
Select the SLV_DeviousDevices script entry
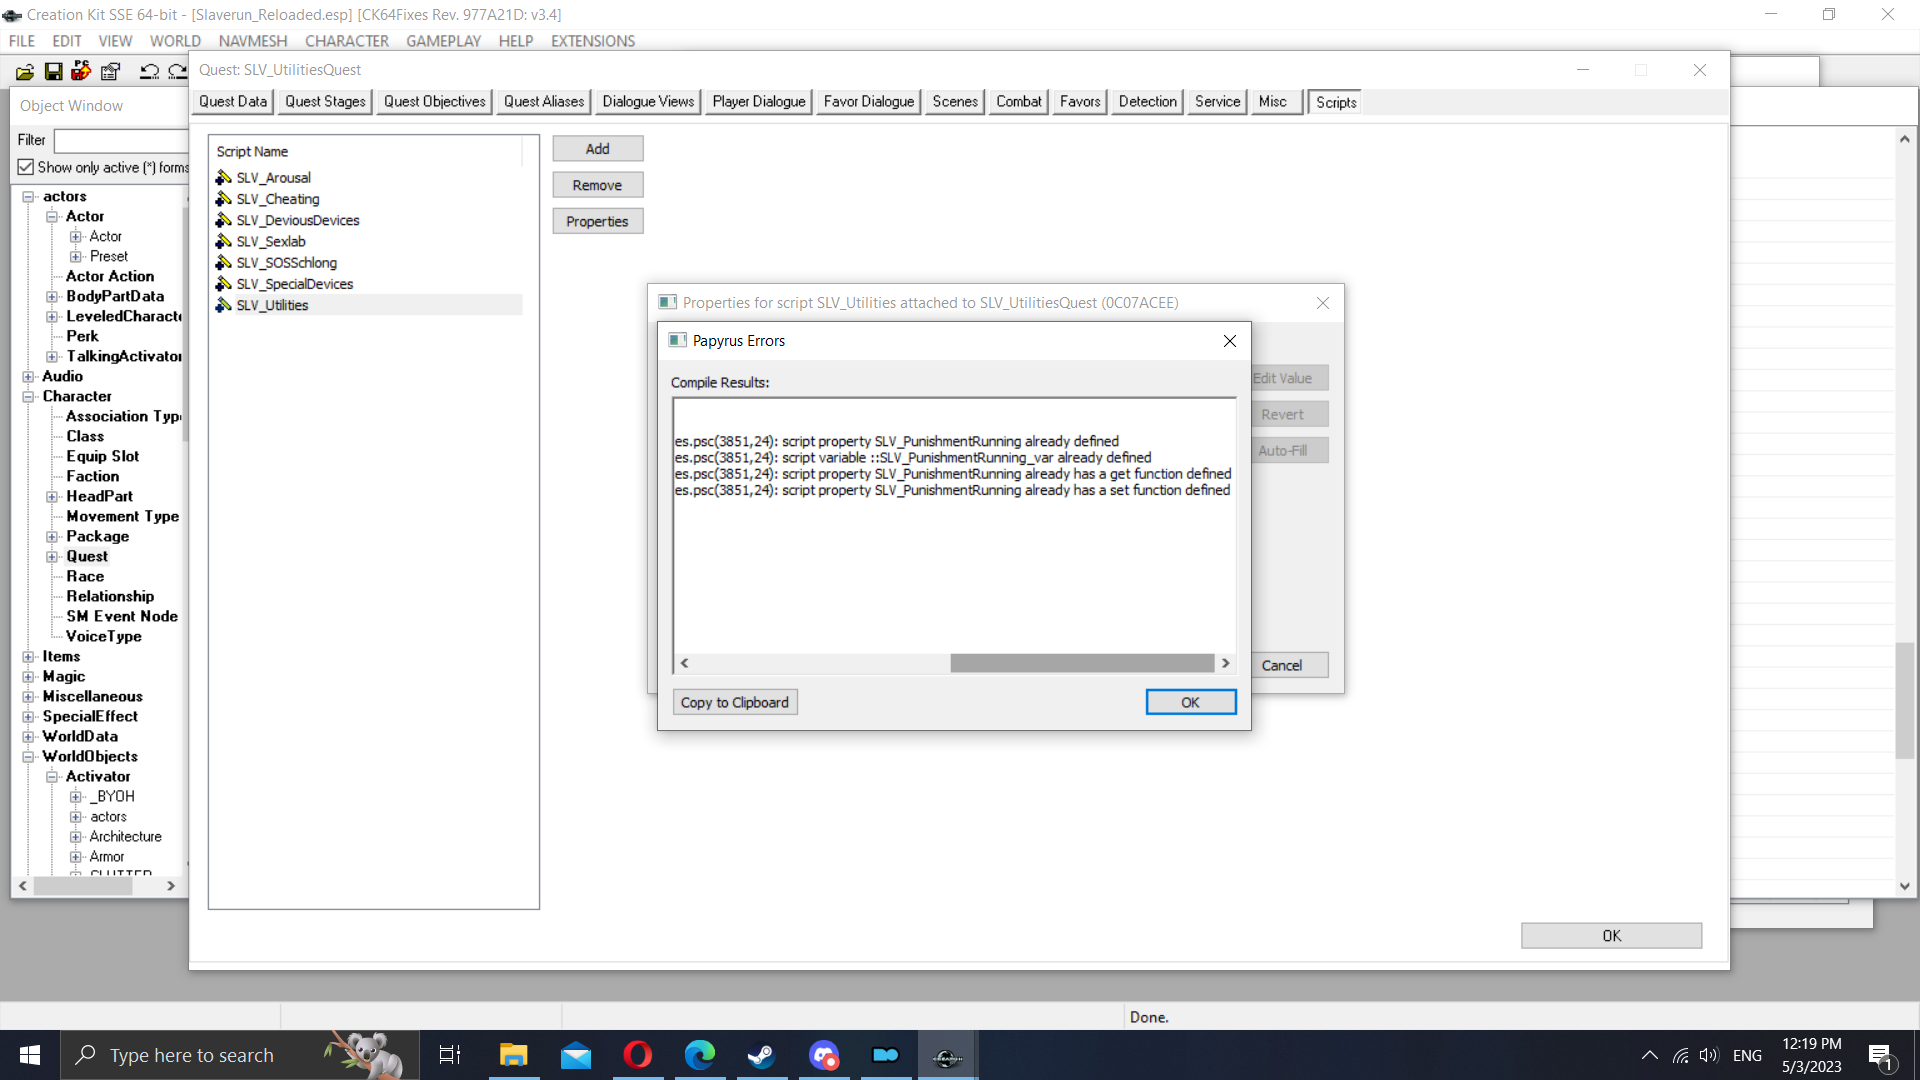tap(297, 220)
